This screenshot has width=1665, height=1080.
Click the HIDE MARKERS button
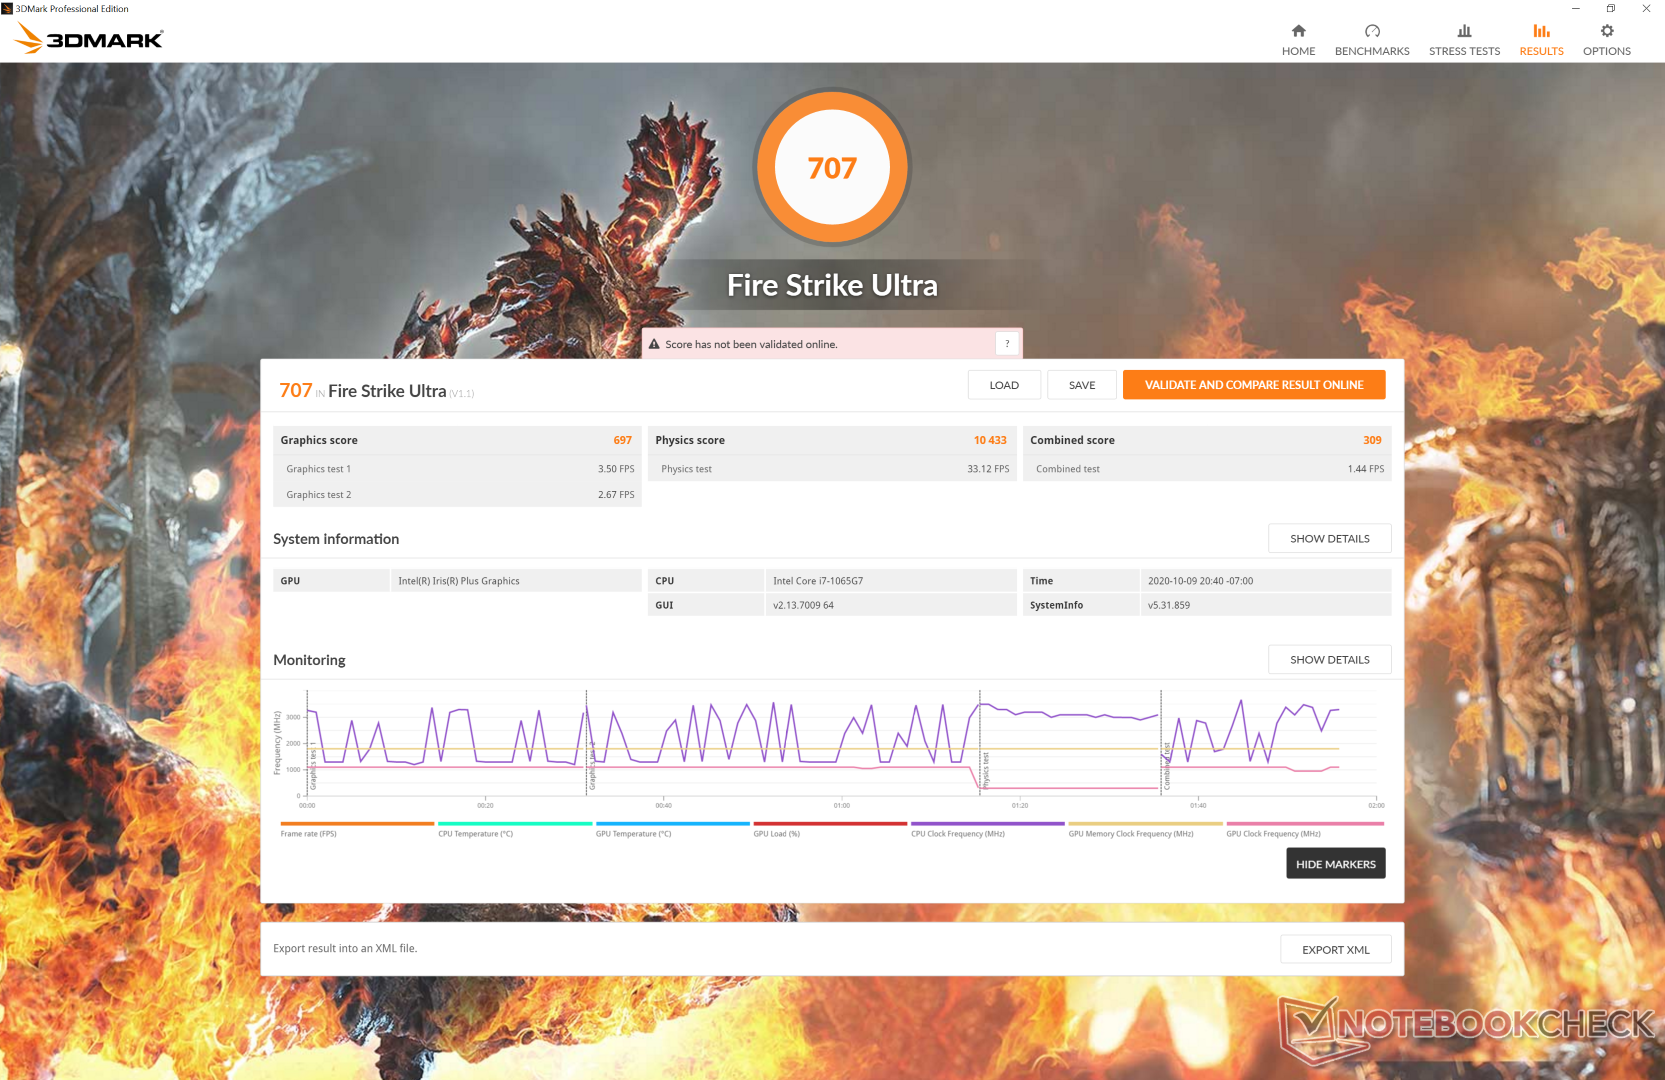pos(1335,864)
